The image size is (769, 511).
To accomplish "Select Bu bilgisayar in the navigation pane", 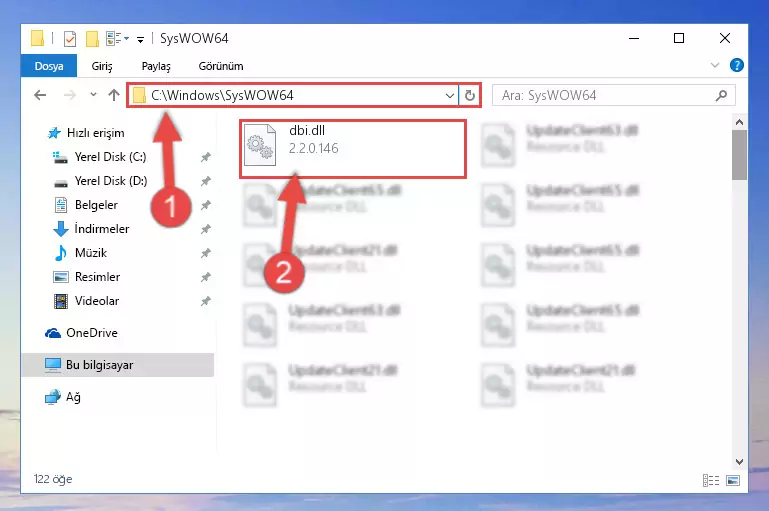I will click(x=118, y=365).
